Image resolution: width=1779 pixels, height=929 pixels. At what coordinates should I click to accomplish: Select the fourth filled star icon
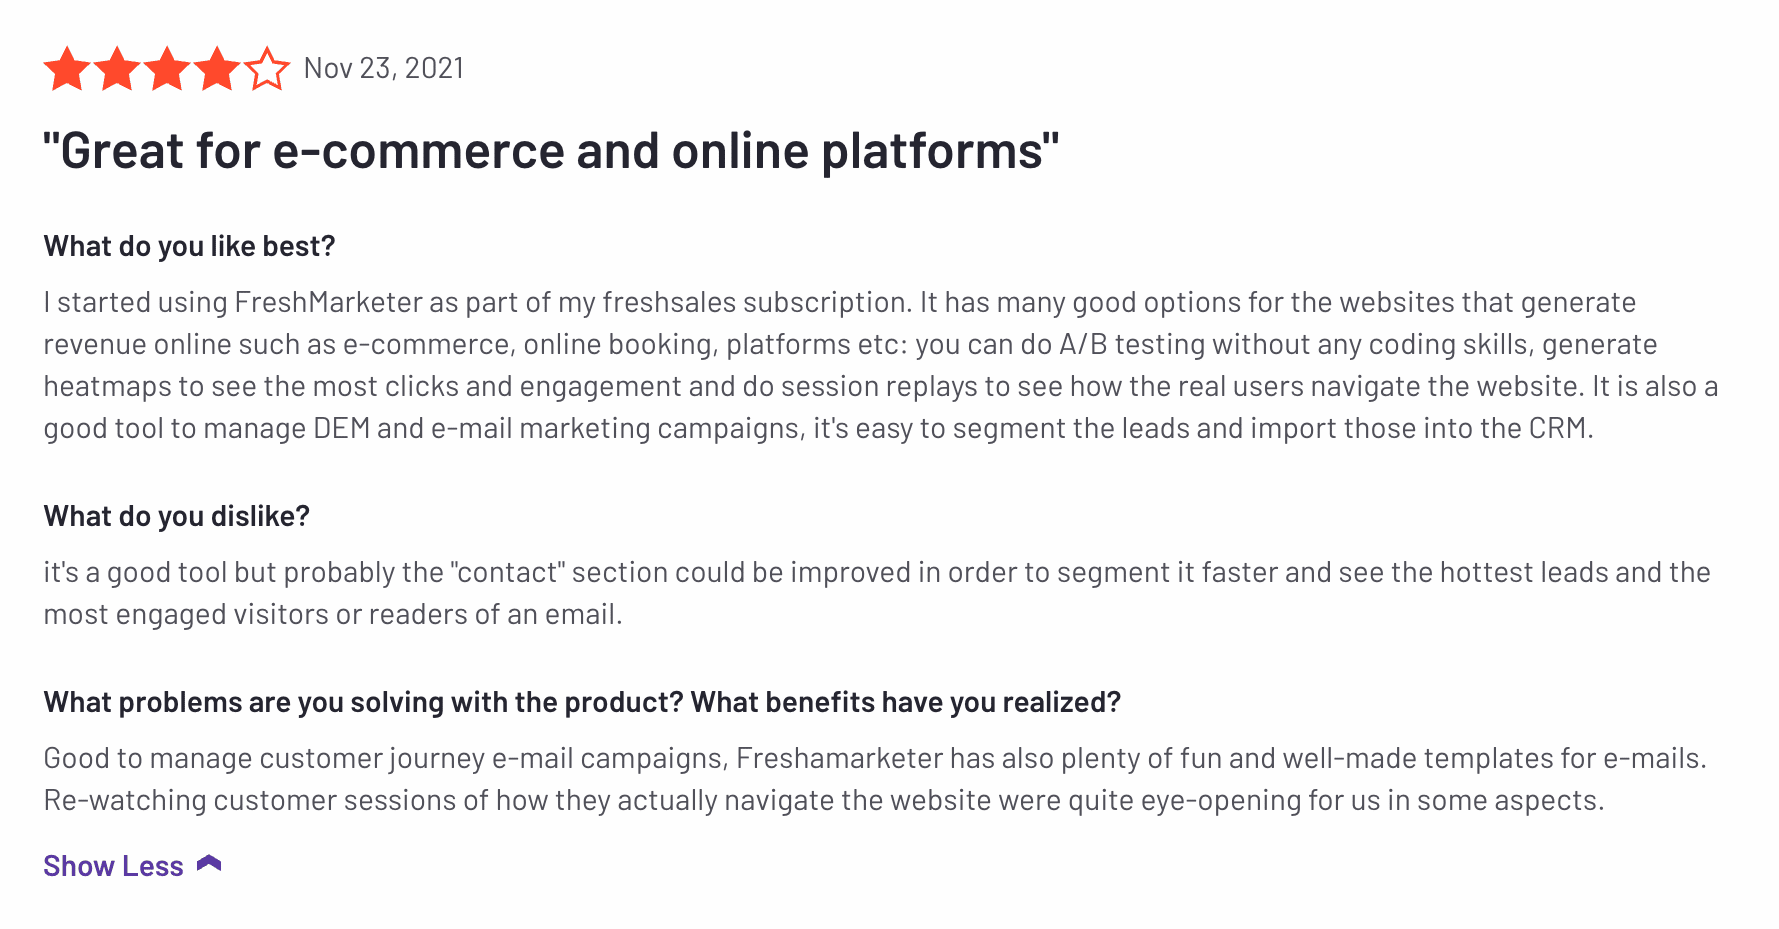(x=217, y=68)
